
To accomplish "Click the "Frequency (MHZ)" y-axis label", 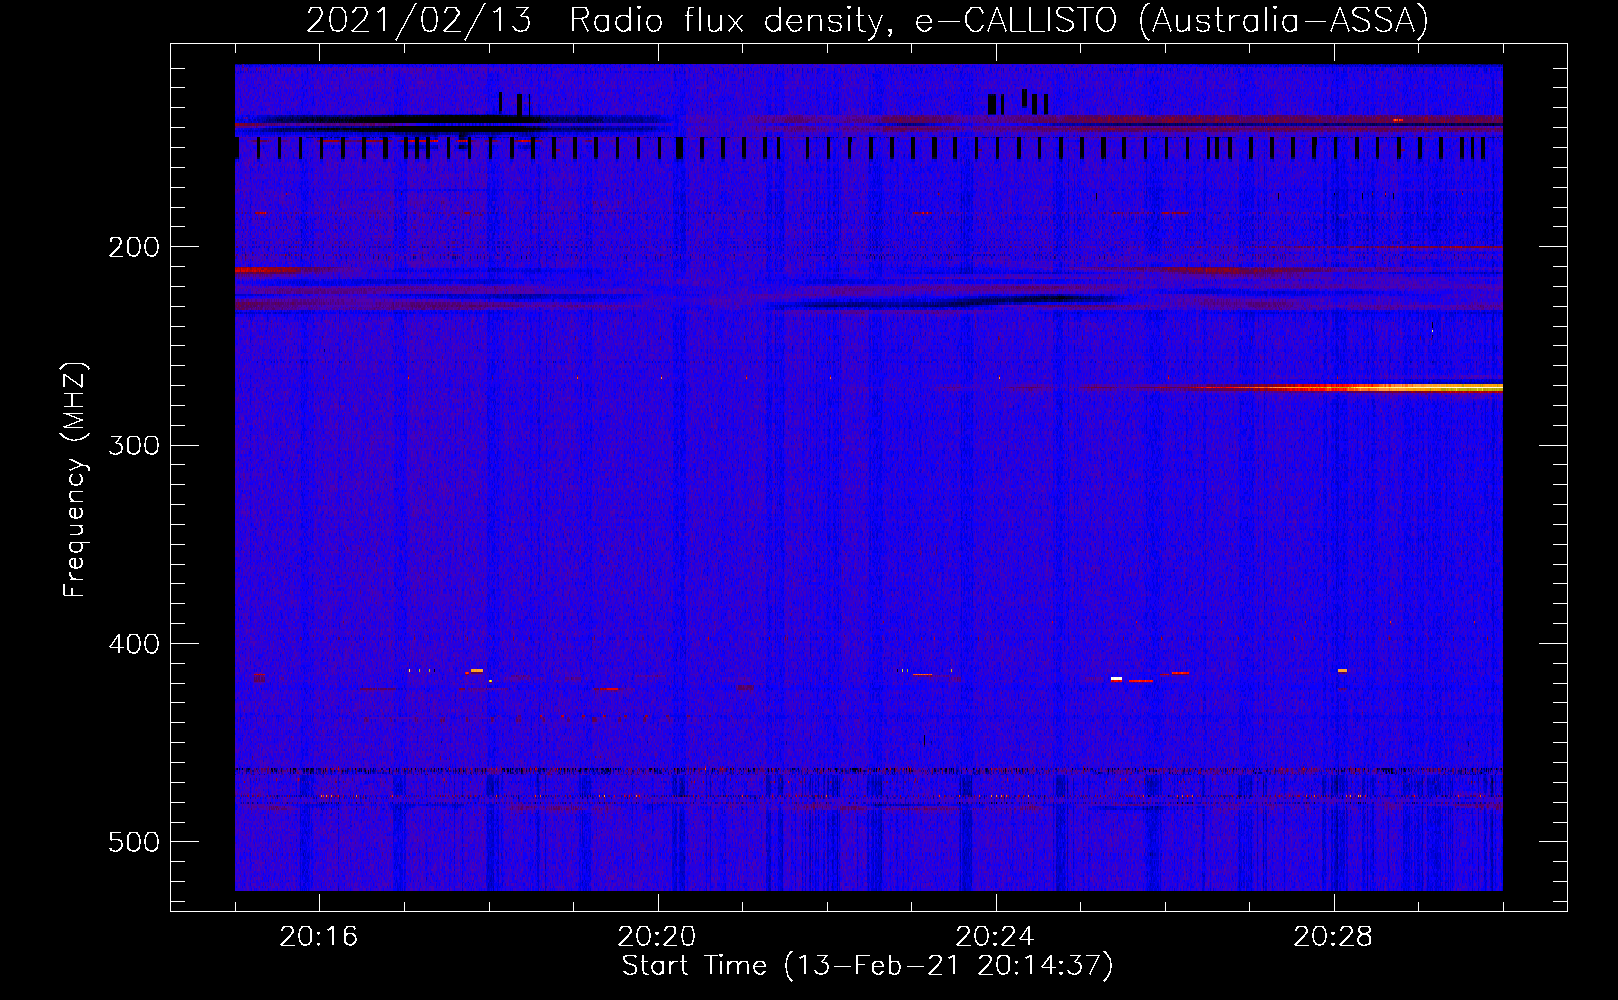I will coord(75,480).
